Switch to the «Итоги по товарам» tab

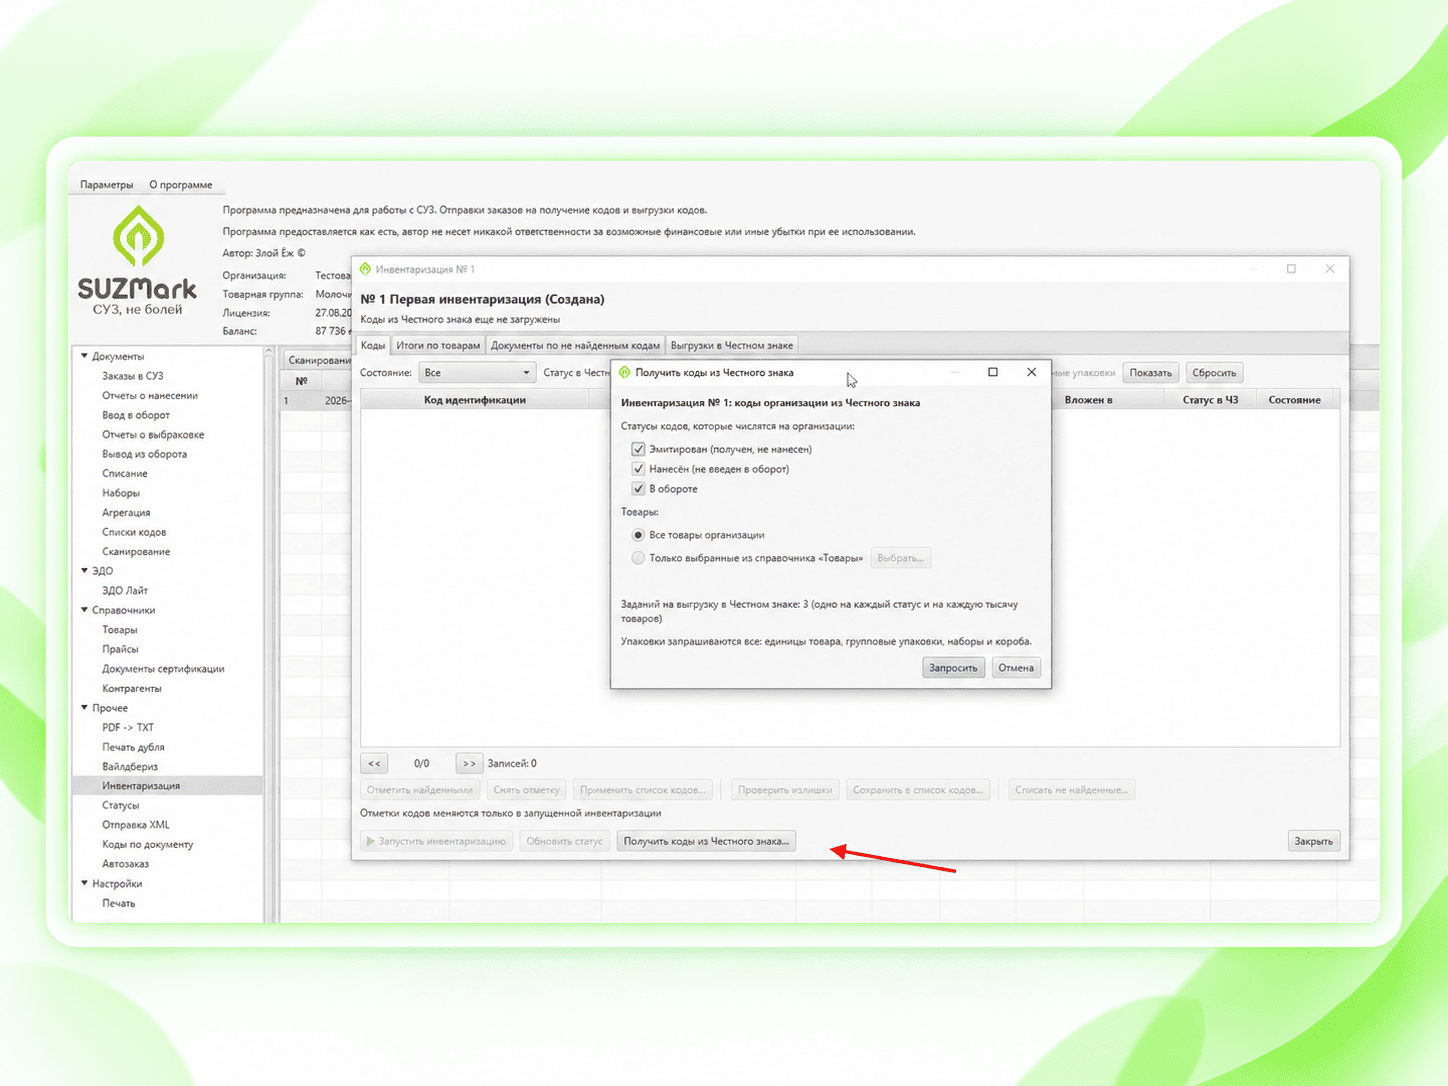[x=438, y=346]
